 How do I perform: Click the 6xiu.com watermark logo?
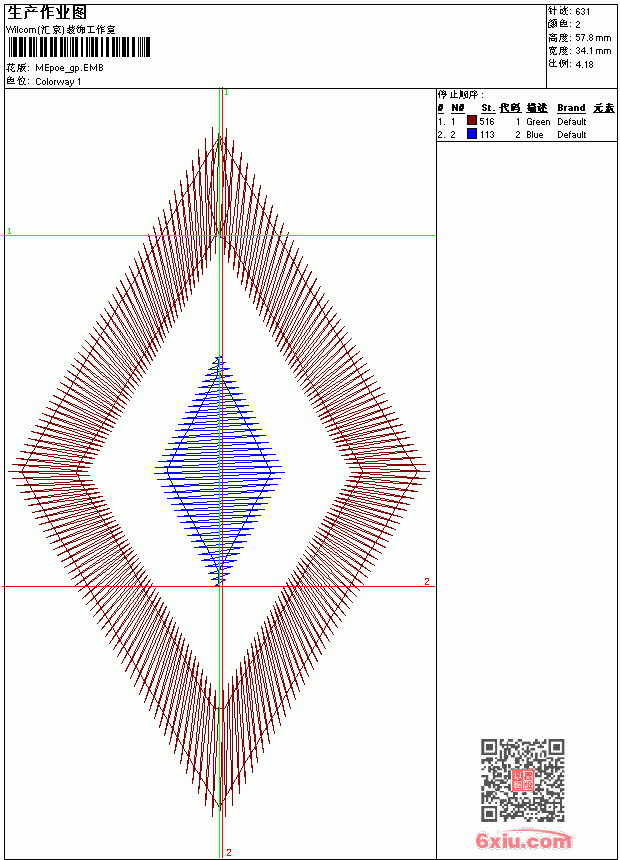pyautogui.click(x=523, y=840)
